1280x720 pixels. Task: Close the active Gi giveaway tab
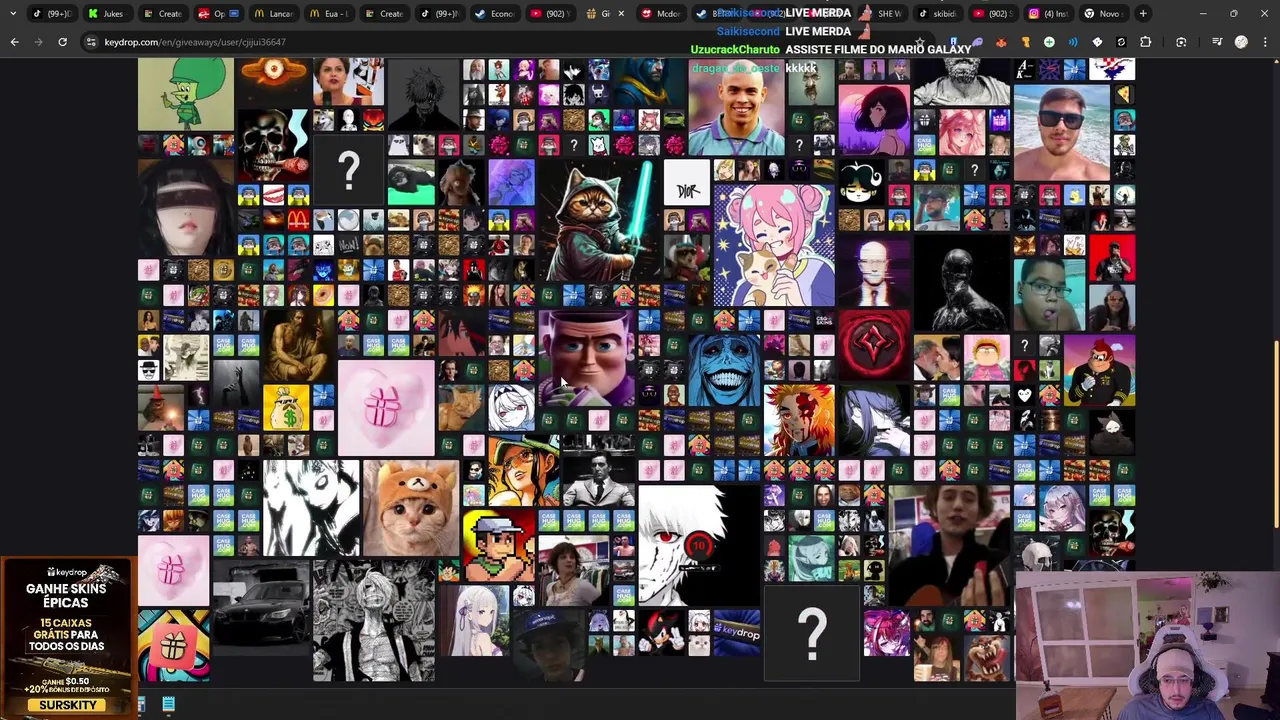[620, 14]
